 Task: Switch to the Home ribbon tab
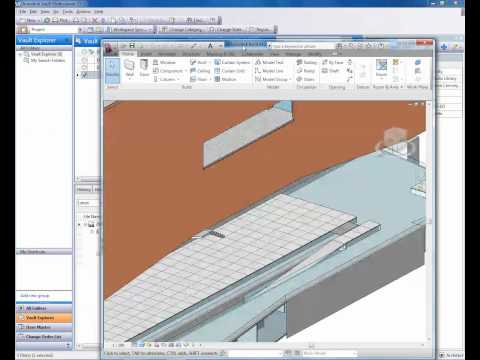click(x=127, y=54)
